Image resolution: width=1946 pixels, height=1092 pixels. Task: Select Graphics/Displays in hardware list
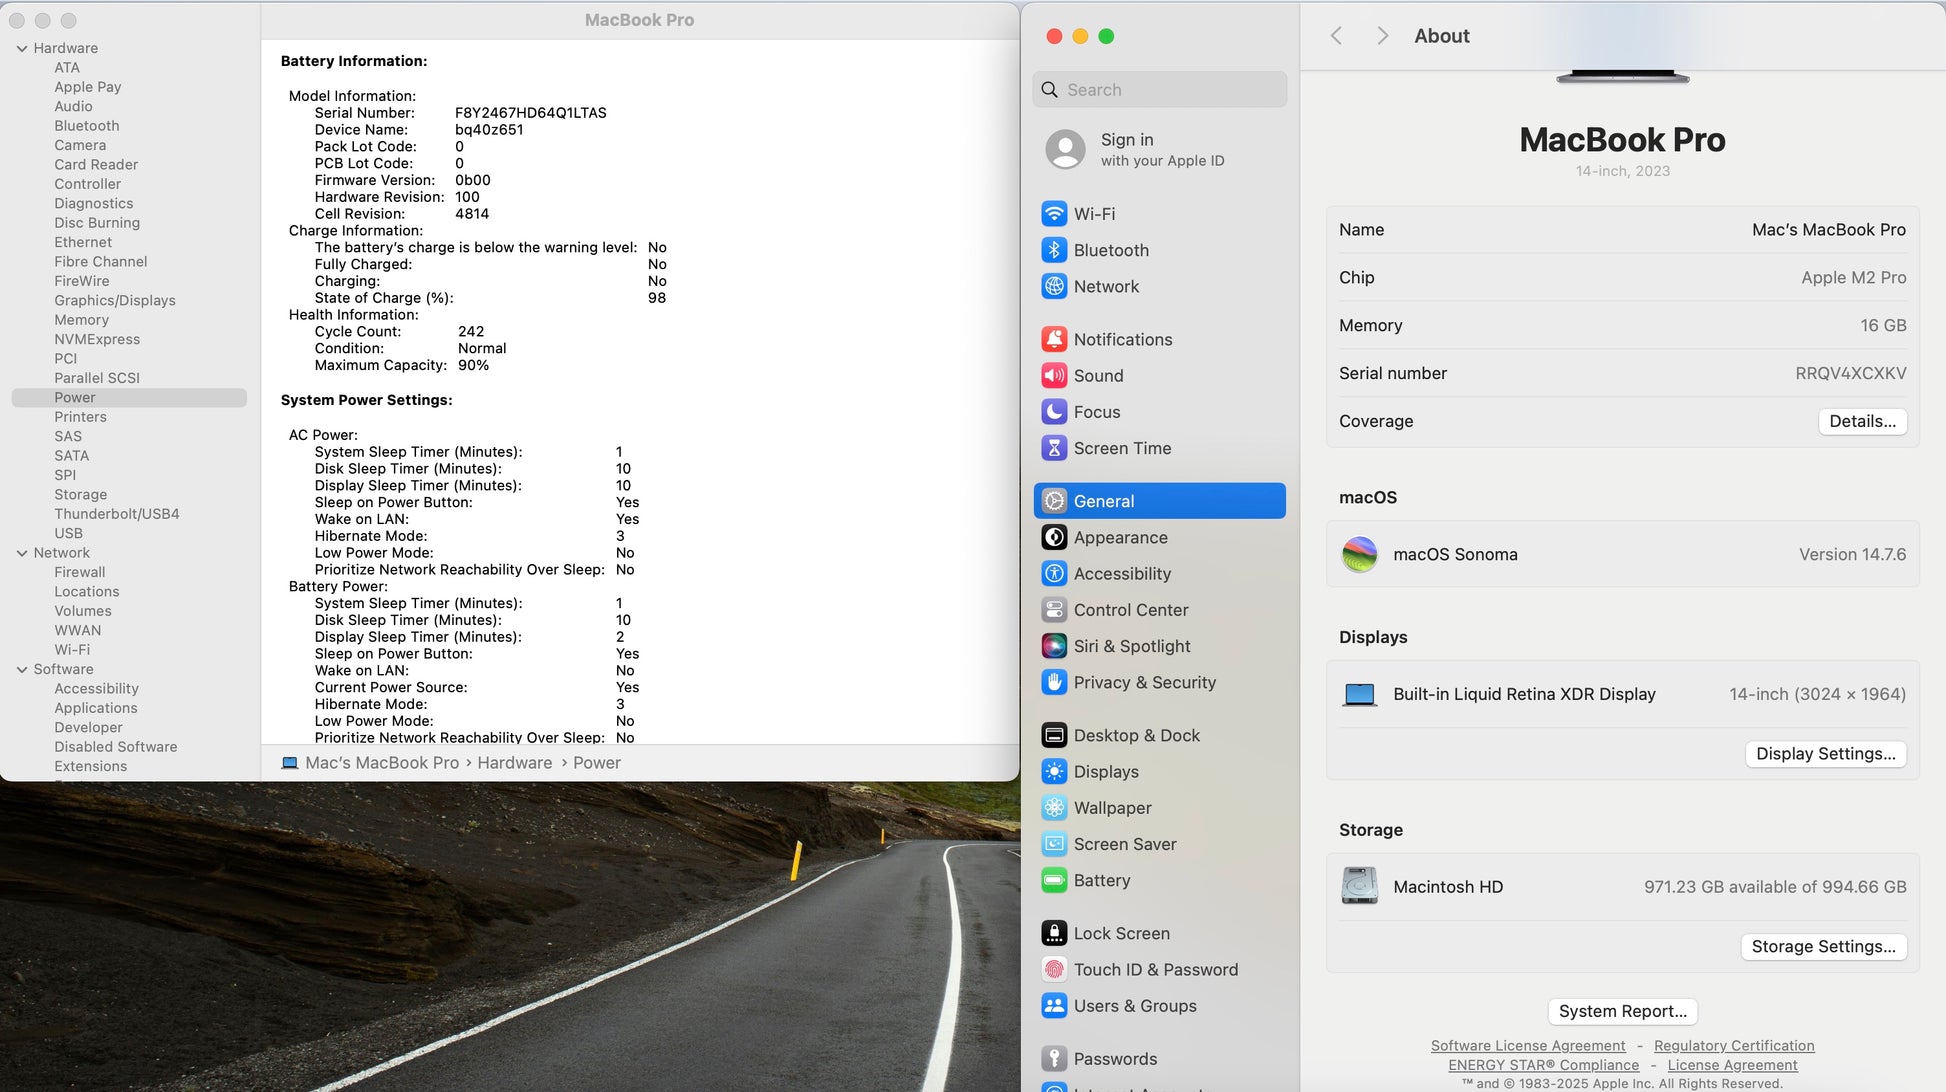tap(115, 300)
